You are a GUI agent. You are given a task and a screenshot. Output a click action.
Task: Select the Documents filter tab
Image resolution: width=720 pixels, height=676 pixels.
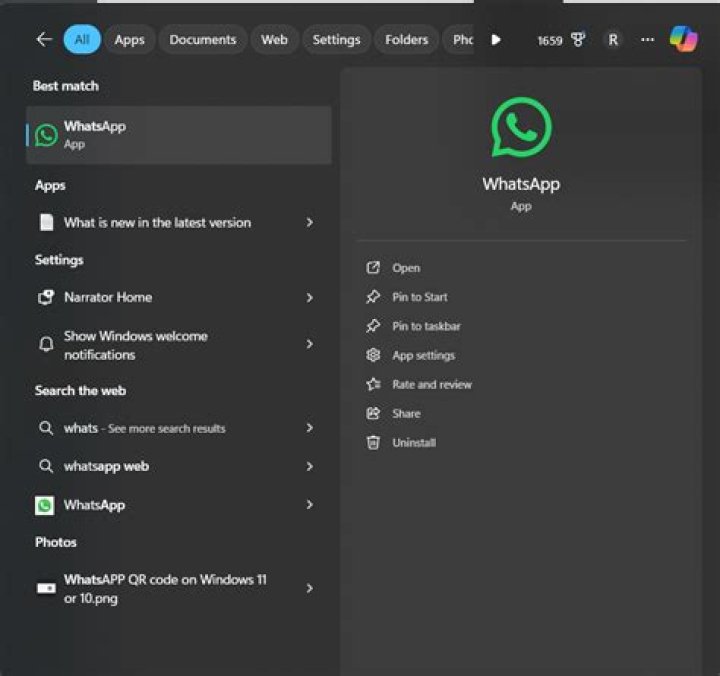tap(202, 40)
